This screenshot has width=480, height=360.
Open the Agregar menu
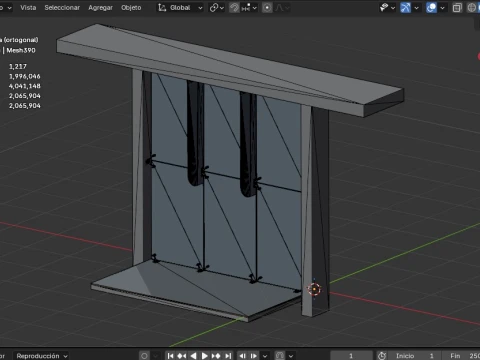click(x=100, y=7)
